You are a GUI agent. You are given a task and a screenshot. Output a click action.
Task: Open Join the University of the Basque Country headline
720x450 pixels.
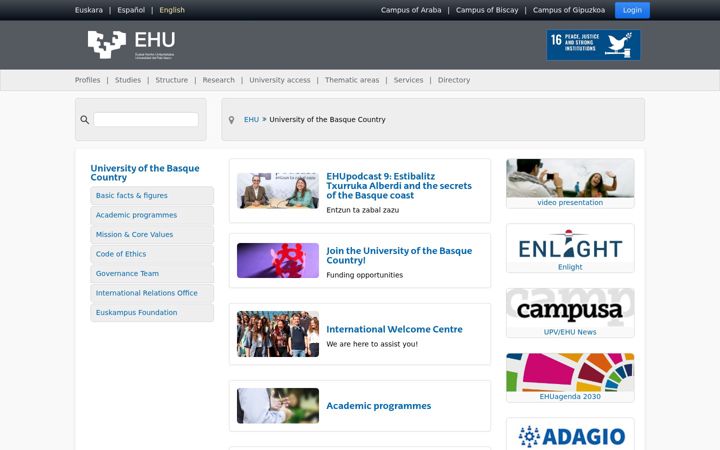(x=399, y=255)
